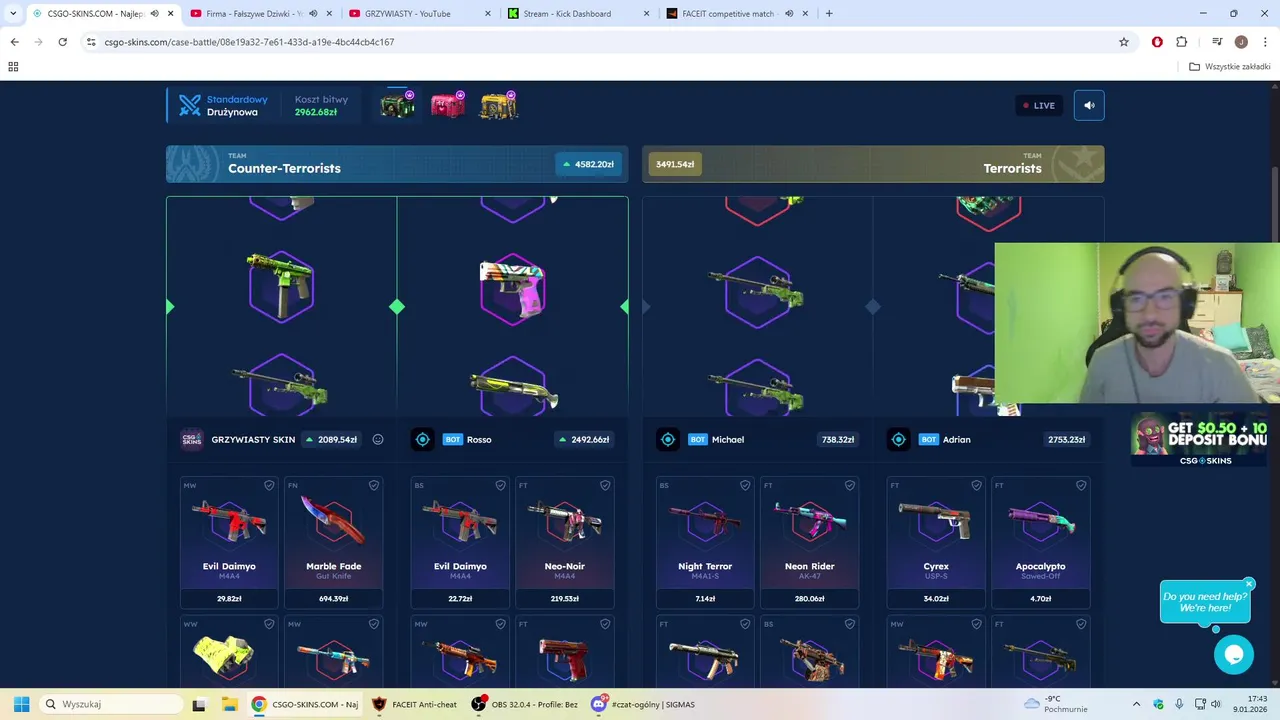Viewport: 1280px width, 720px height.
Task: View site information icon in address bar
Action: coord(91,42)
